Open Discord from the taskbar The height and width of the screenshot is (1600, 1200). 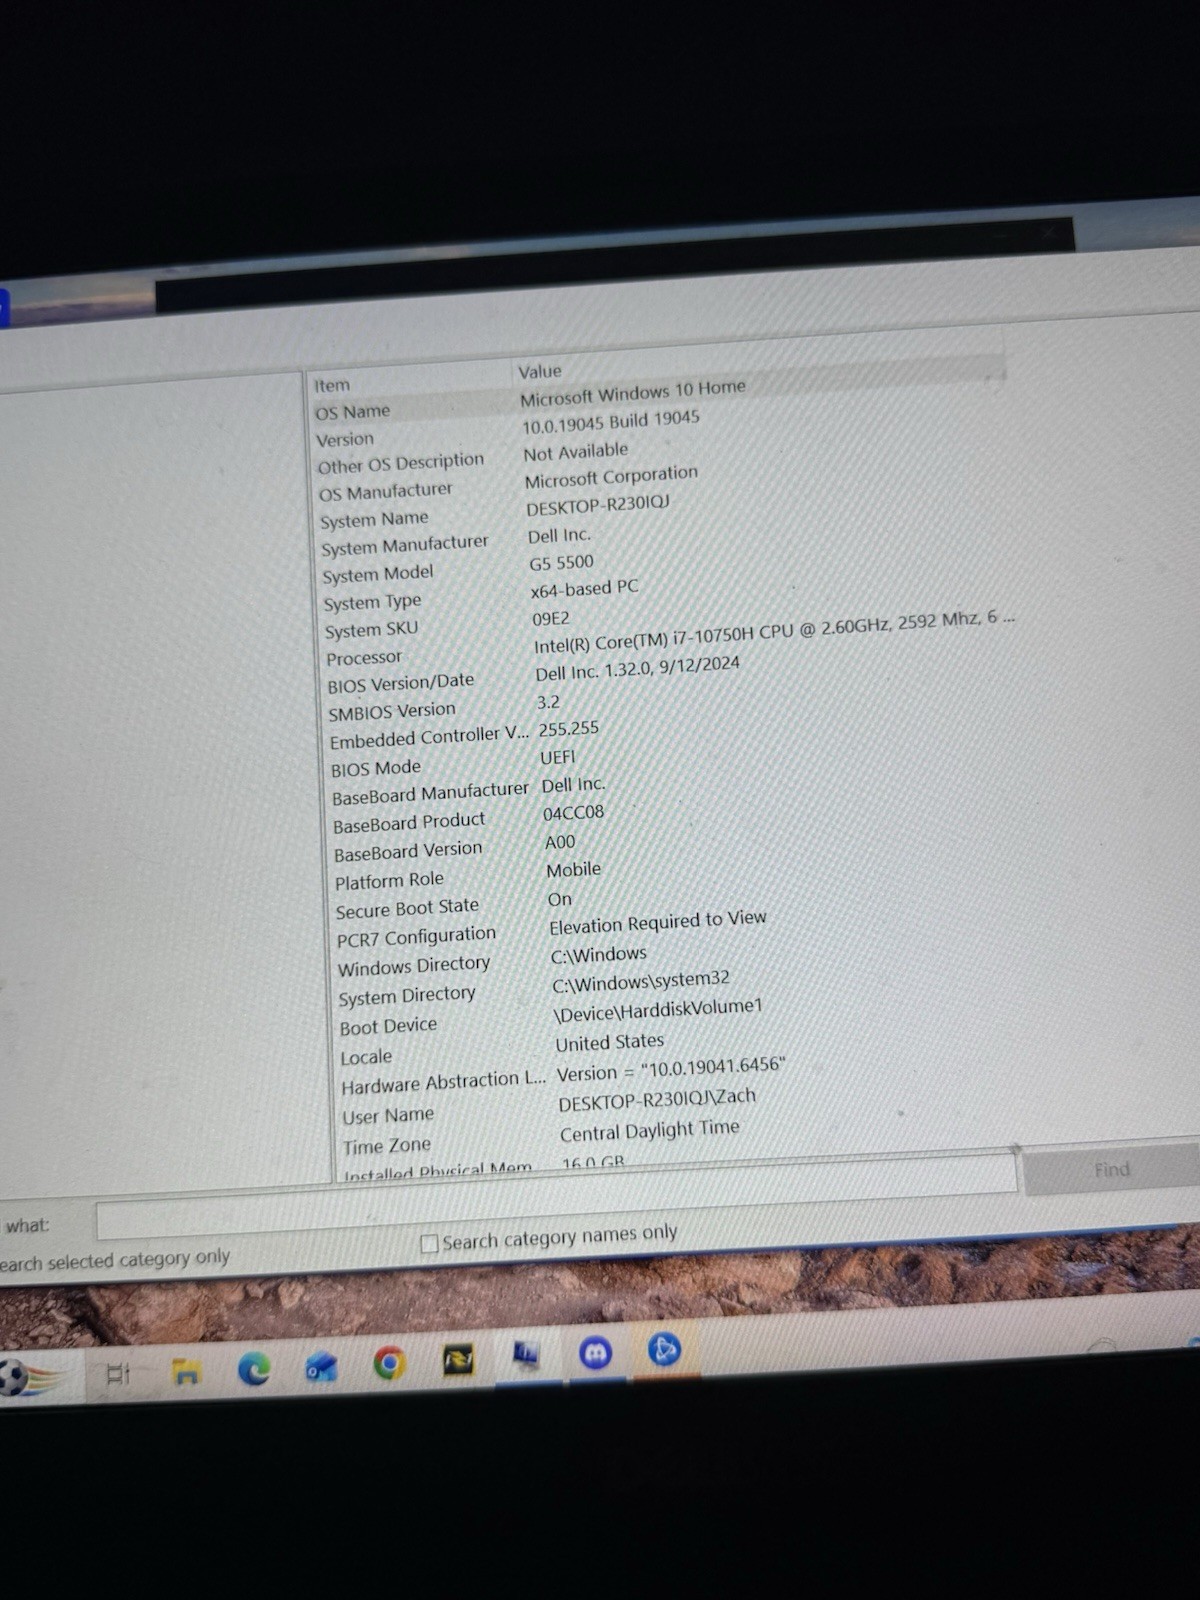click(596, 1353)
